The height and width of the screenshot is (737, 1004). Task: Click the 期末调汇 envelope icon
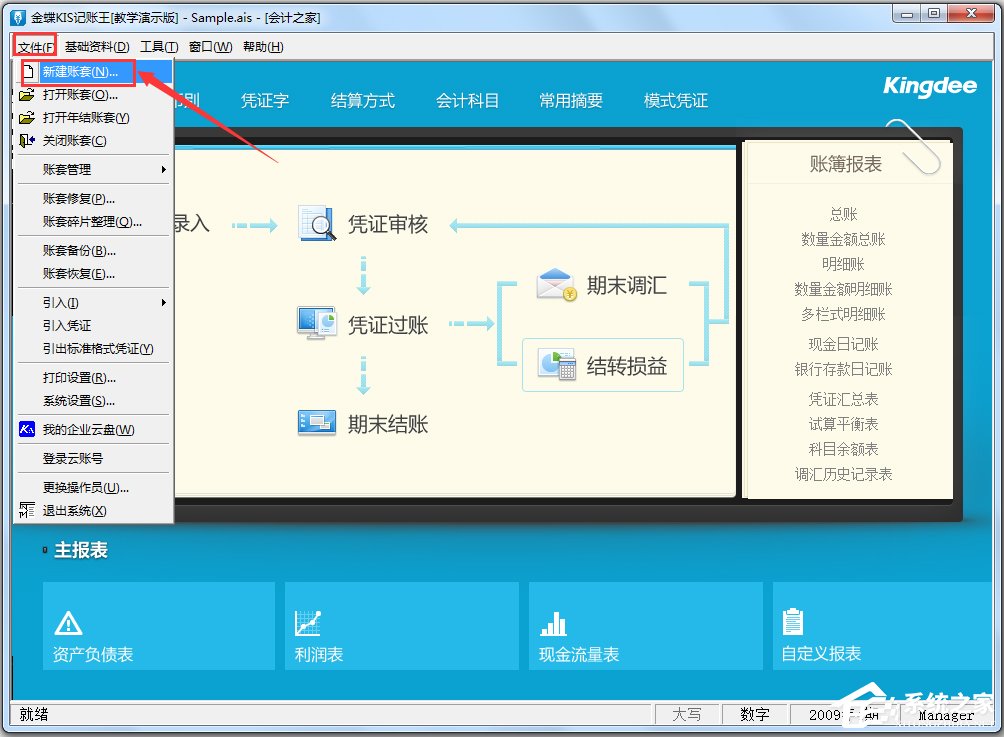coord(556,285)
